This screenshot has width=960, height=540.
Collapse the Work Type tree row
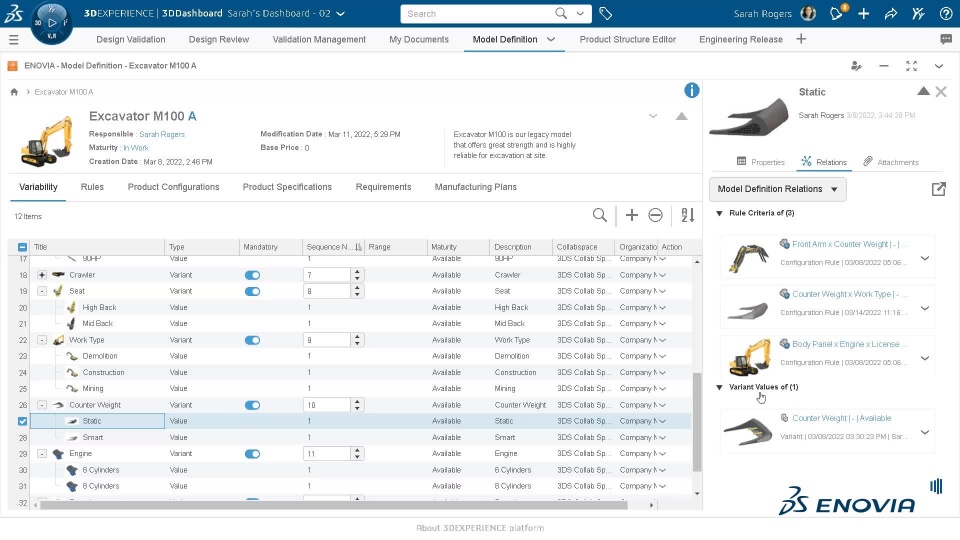42,340
